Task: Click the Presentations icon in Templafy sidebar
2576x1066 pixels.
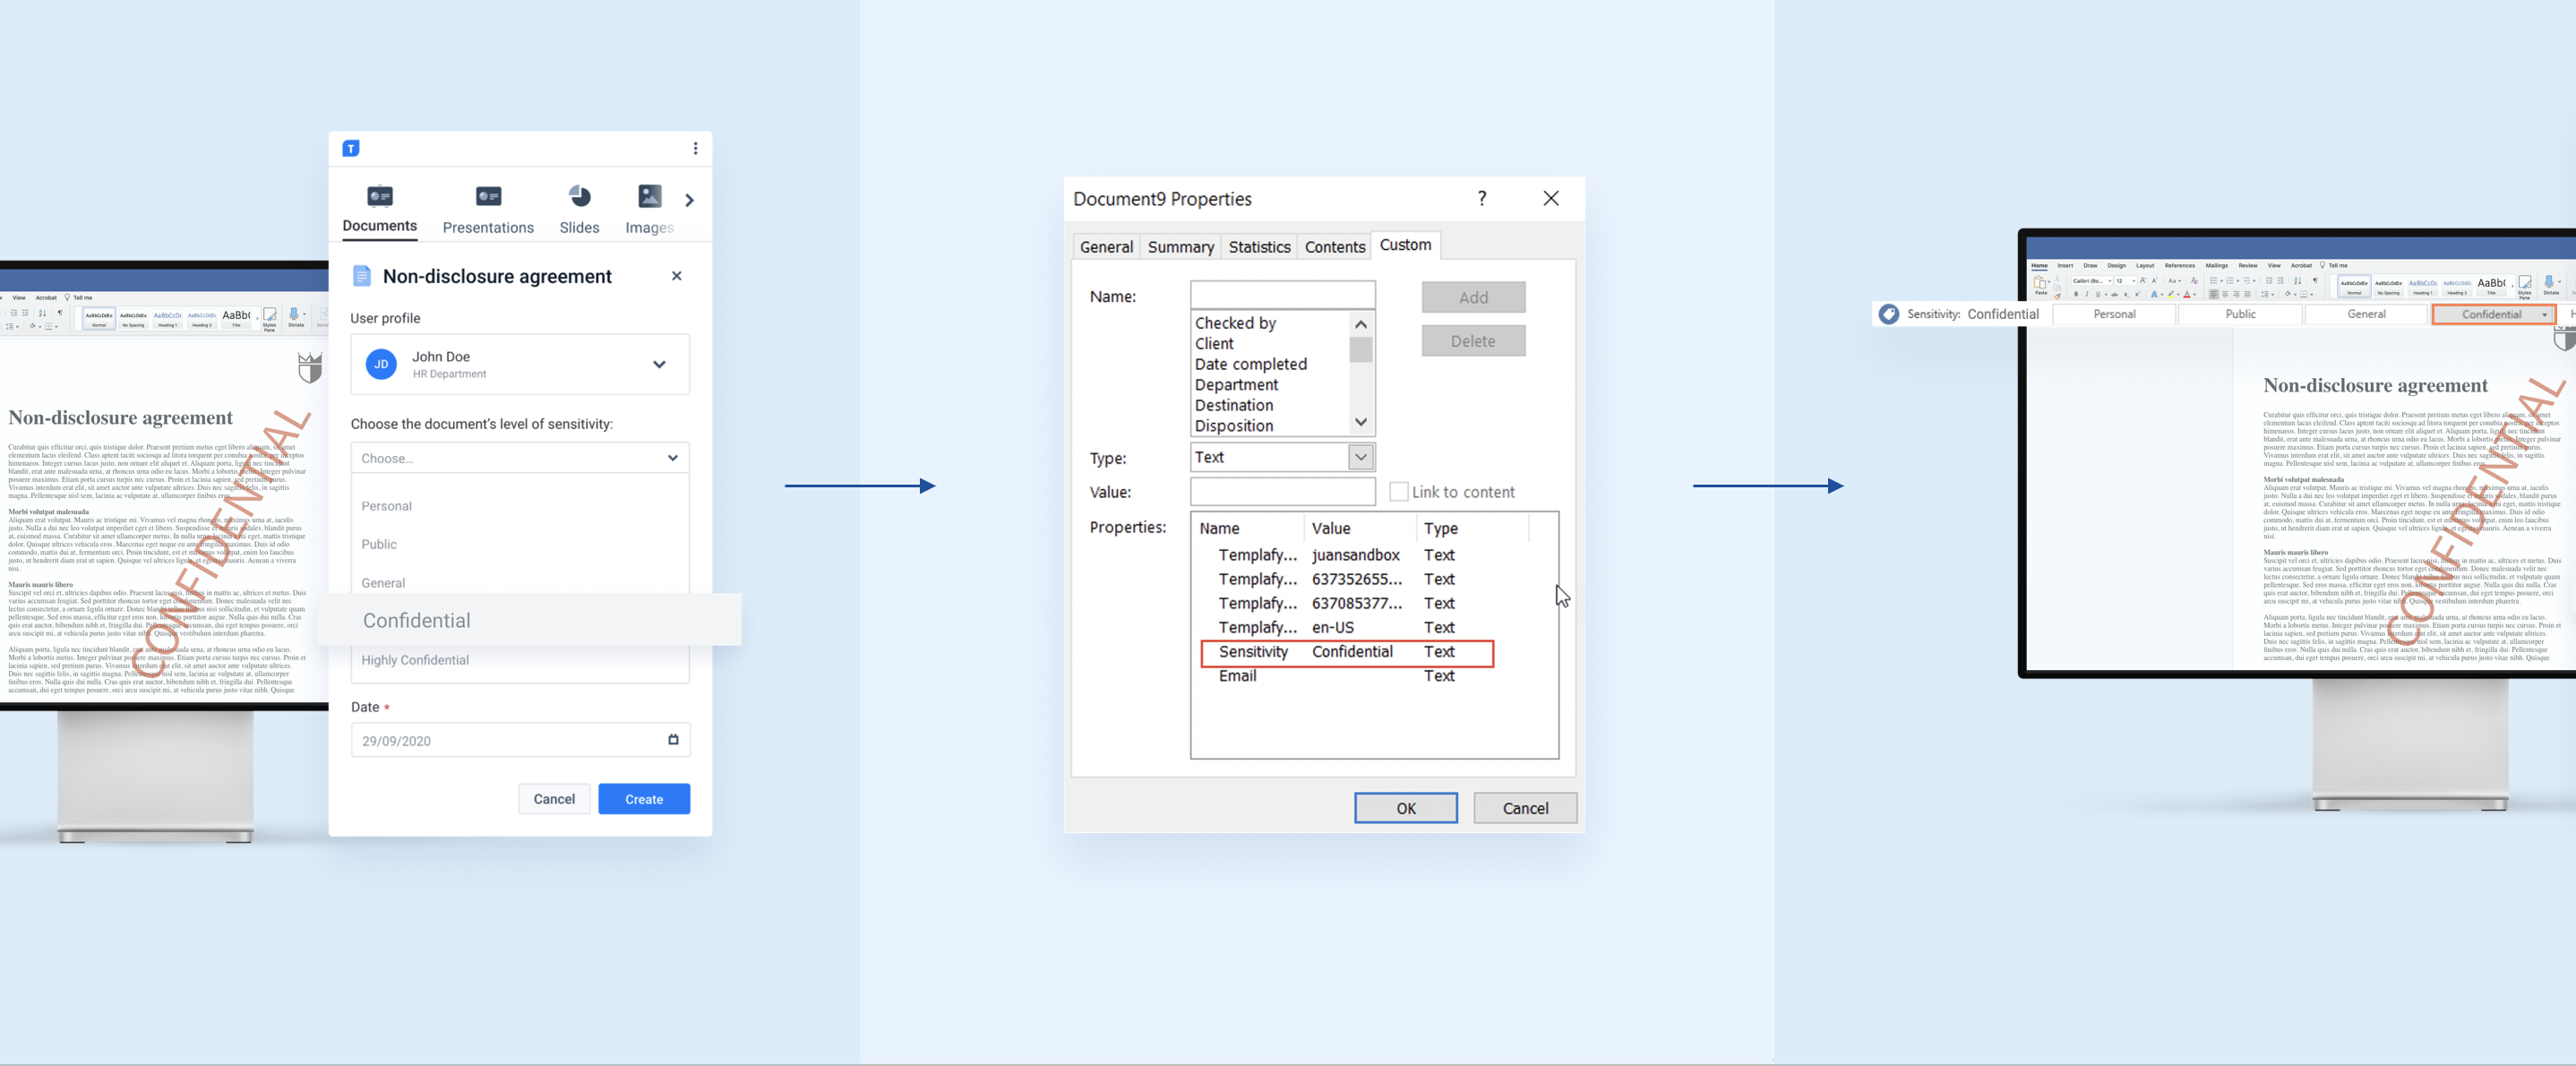Action: pos(488,197)
